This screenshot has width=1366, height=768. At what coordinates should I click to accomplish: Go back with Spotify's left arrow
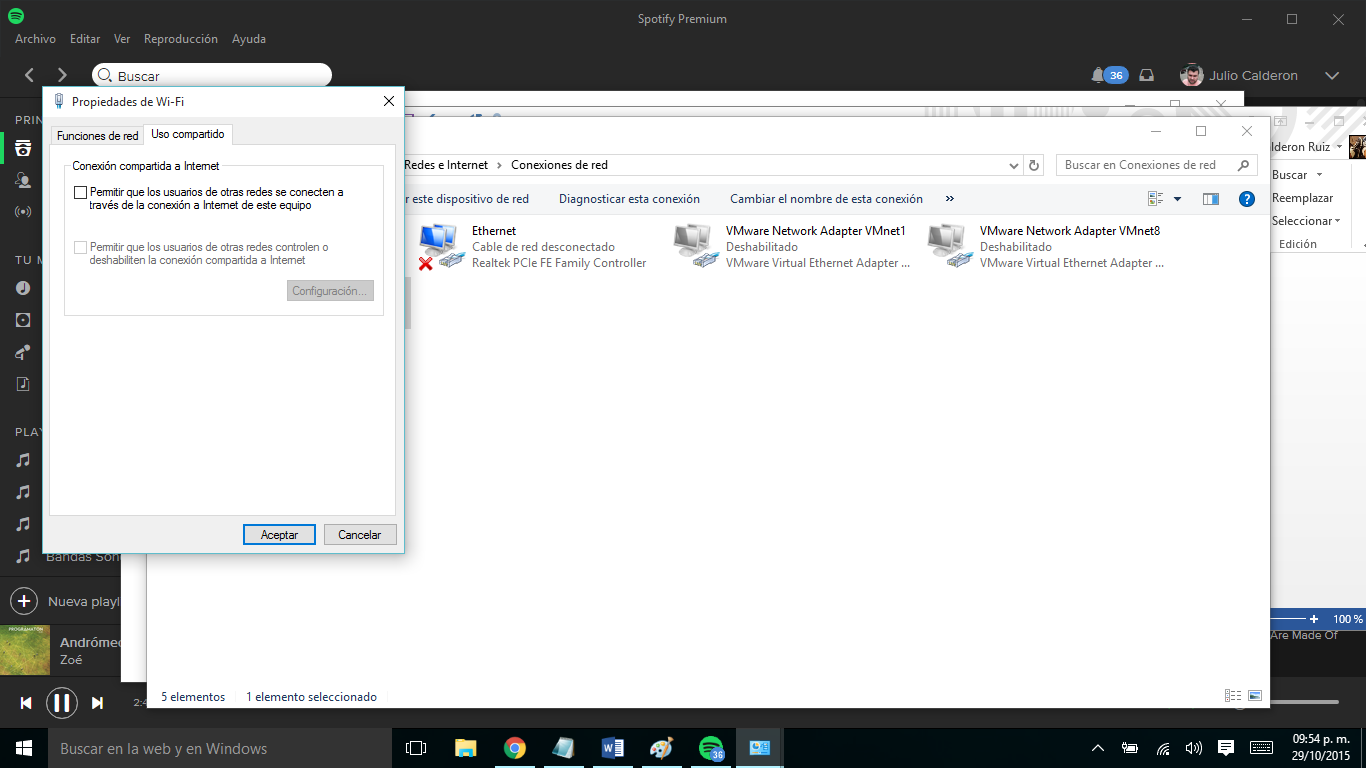coord(30,75)
